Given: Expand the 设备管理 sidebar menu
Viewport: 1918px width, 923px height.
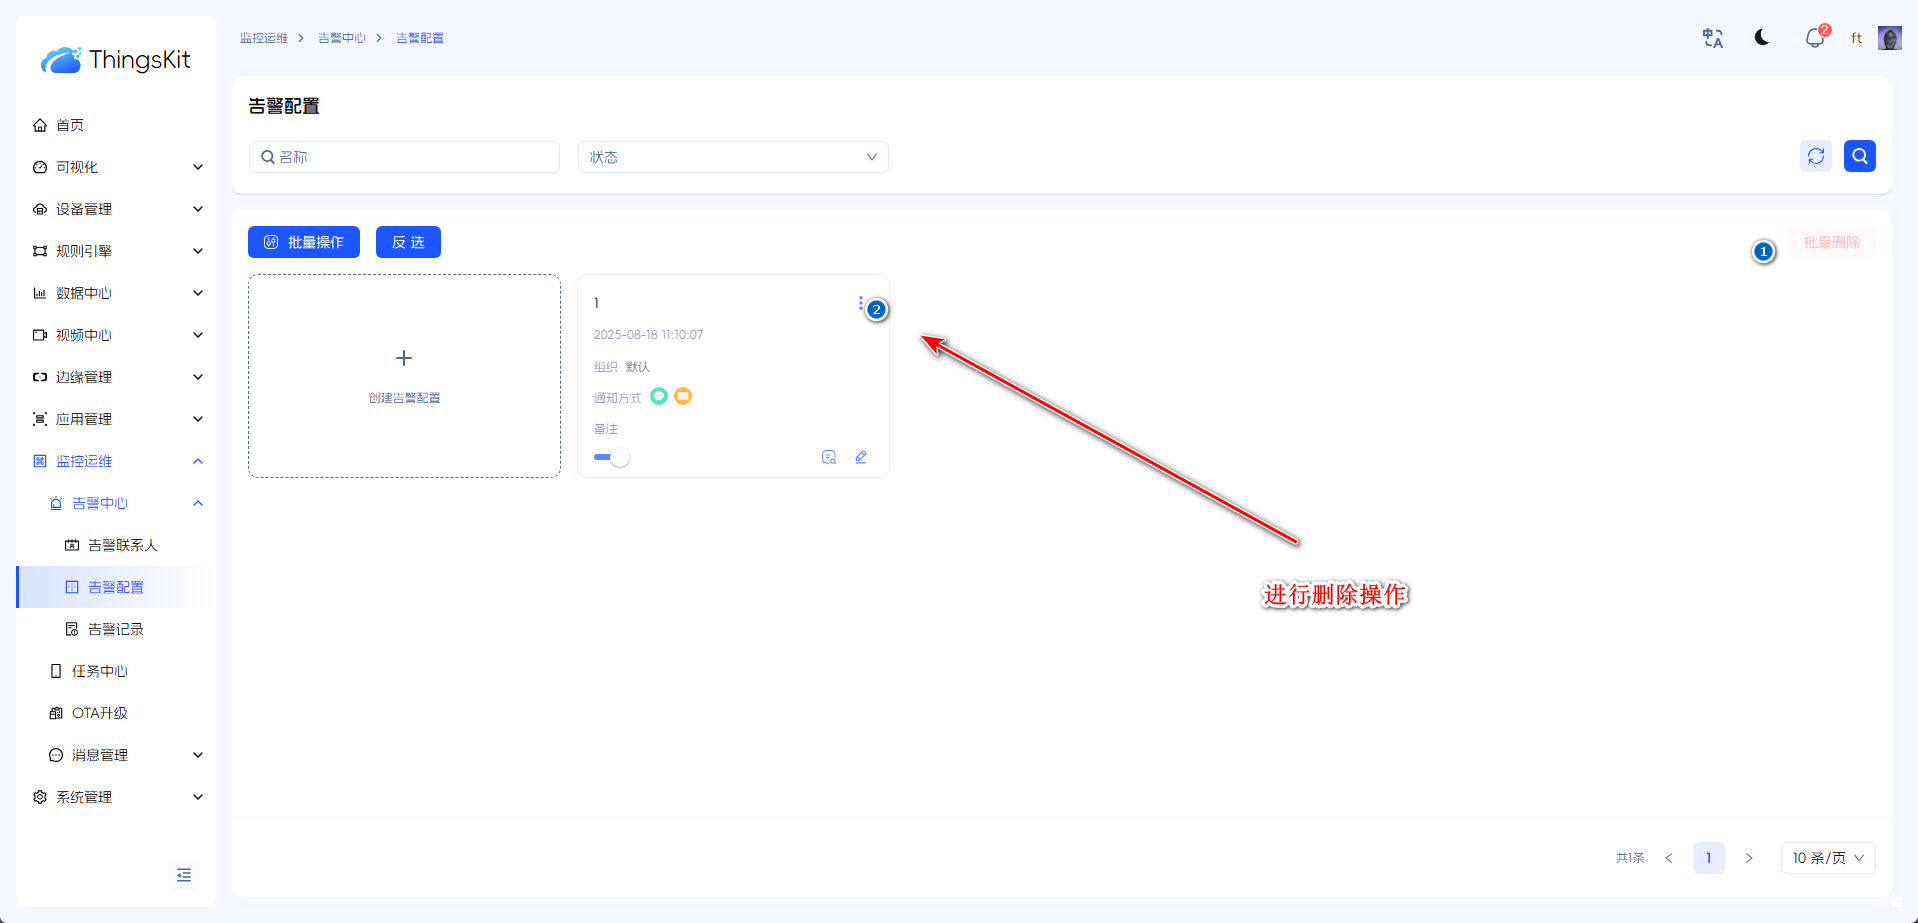Looking at the screenshot, I should click(116, 209).
